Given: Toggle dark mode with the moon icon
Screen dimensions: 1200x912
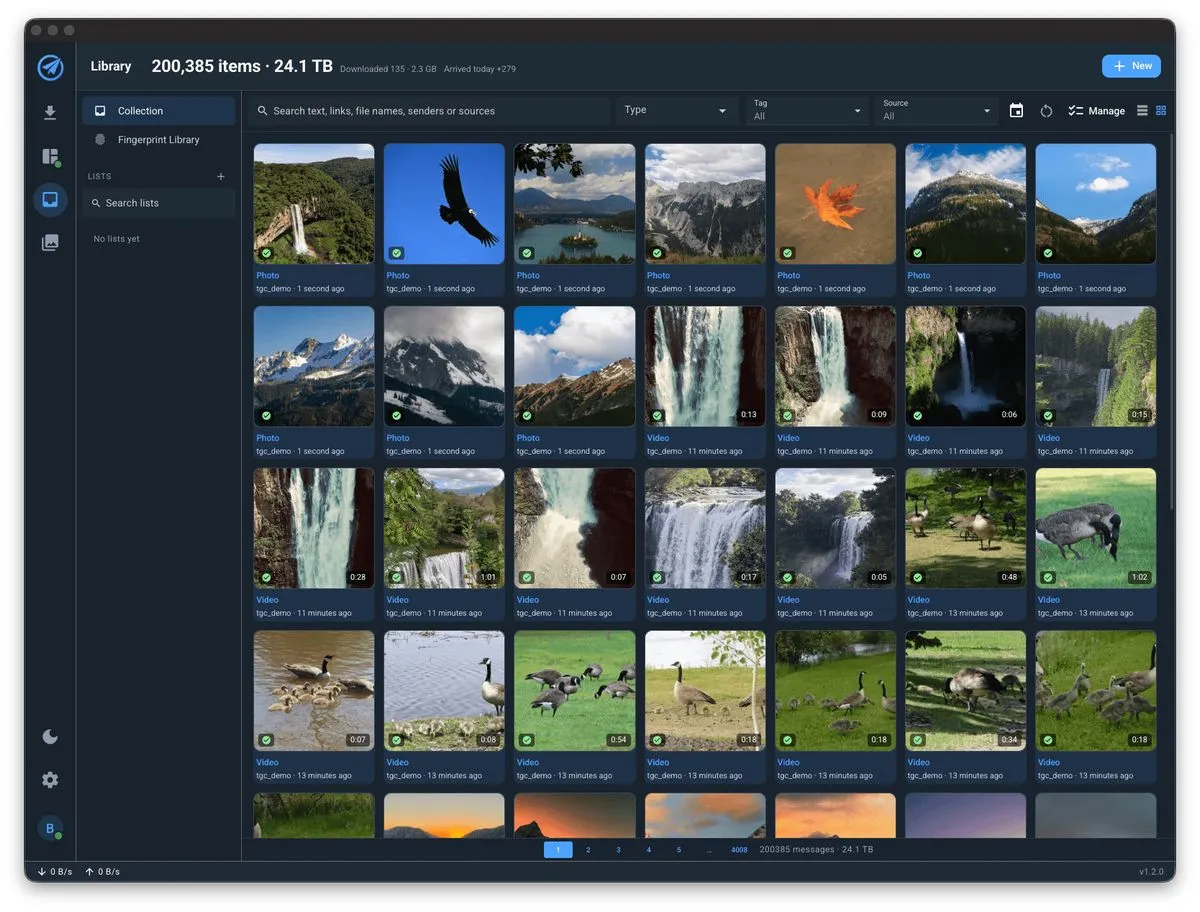Looking at the screenshot, I should click(50, 737).
